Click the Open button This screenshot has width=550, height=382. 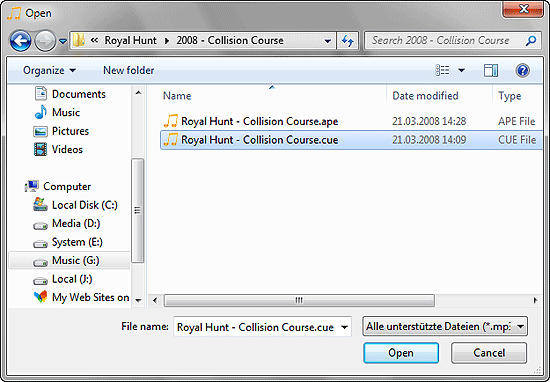coord(401,353)
